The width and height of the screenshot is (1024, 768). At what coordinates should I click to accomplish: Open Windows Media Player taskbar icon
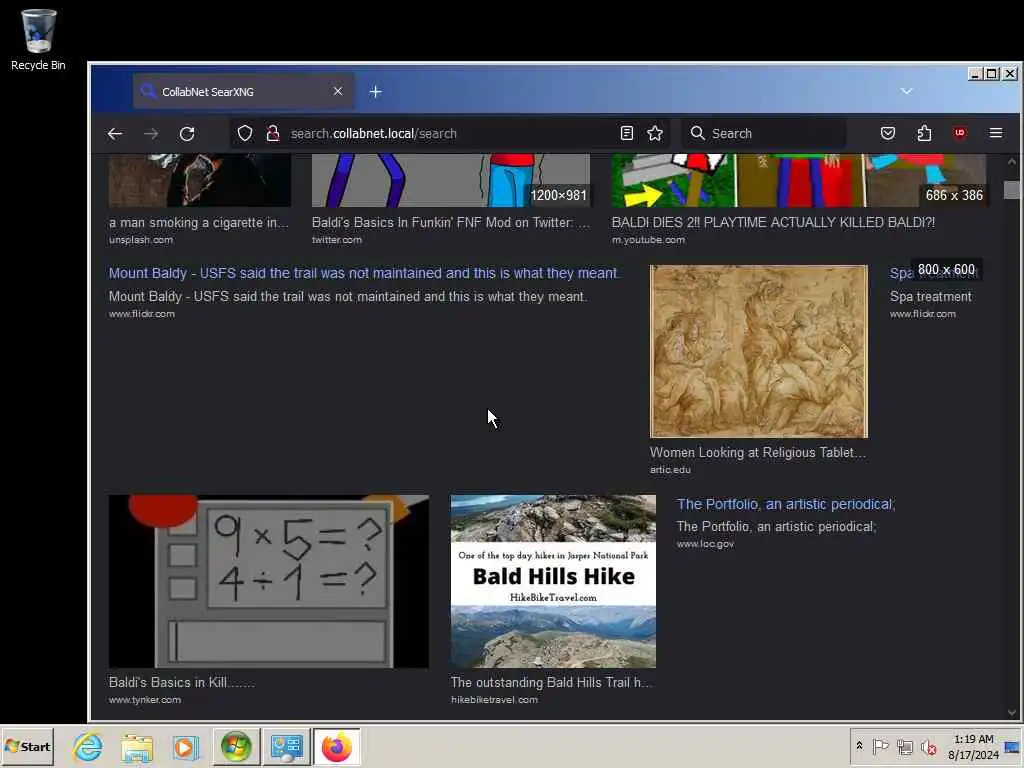(185, 748)
